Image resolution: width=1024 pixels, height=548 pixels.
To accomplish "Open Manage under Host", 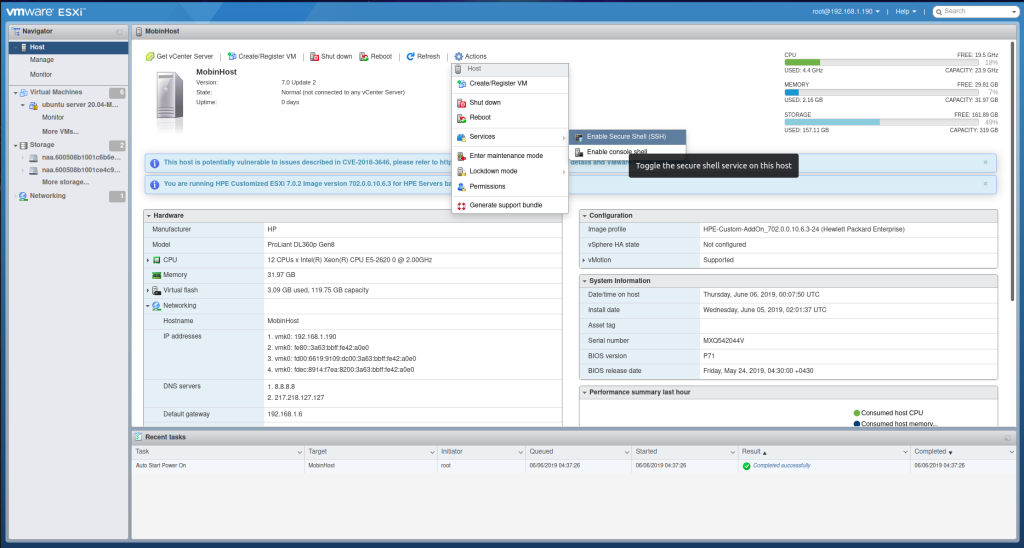I will tap(42, 60).
